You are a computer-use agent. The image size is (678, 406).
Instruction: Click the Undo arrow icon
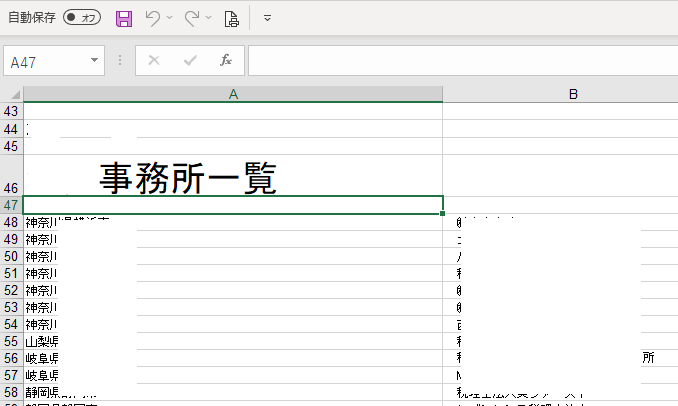153,18
